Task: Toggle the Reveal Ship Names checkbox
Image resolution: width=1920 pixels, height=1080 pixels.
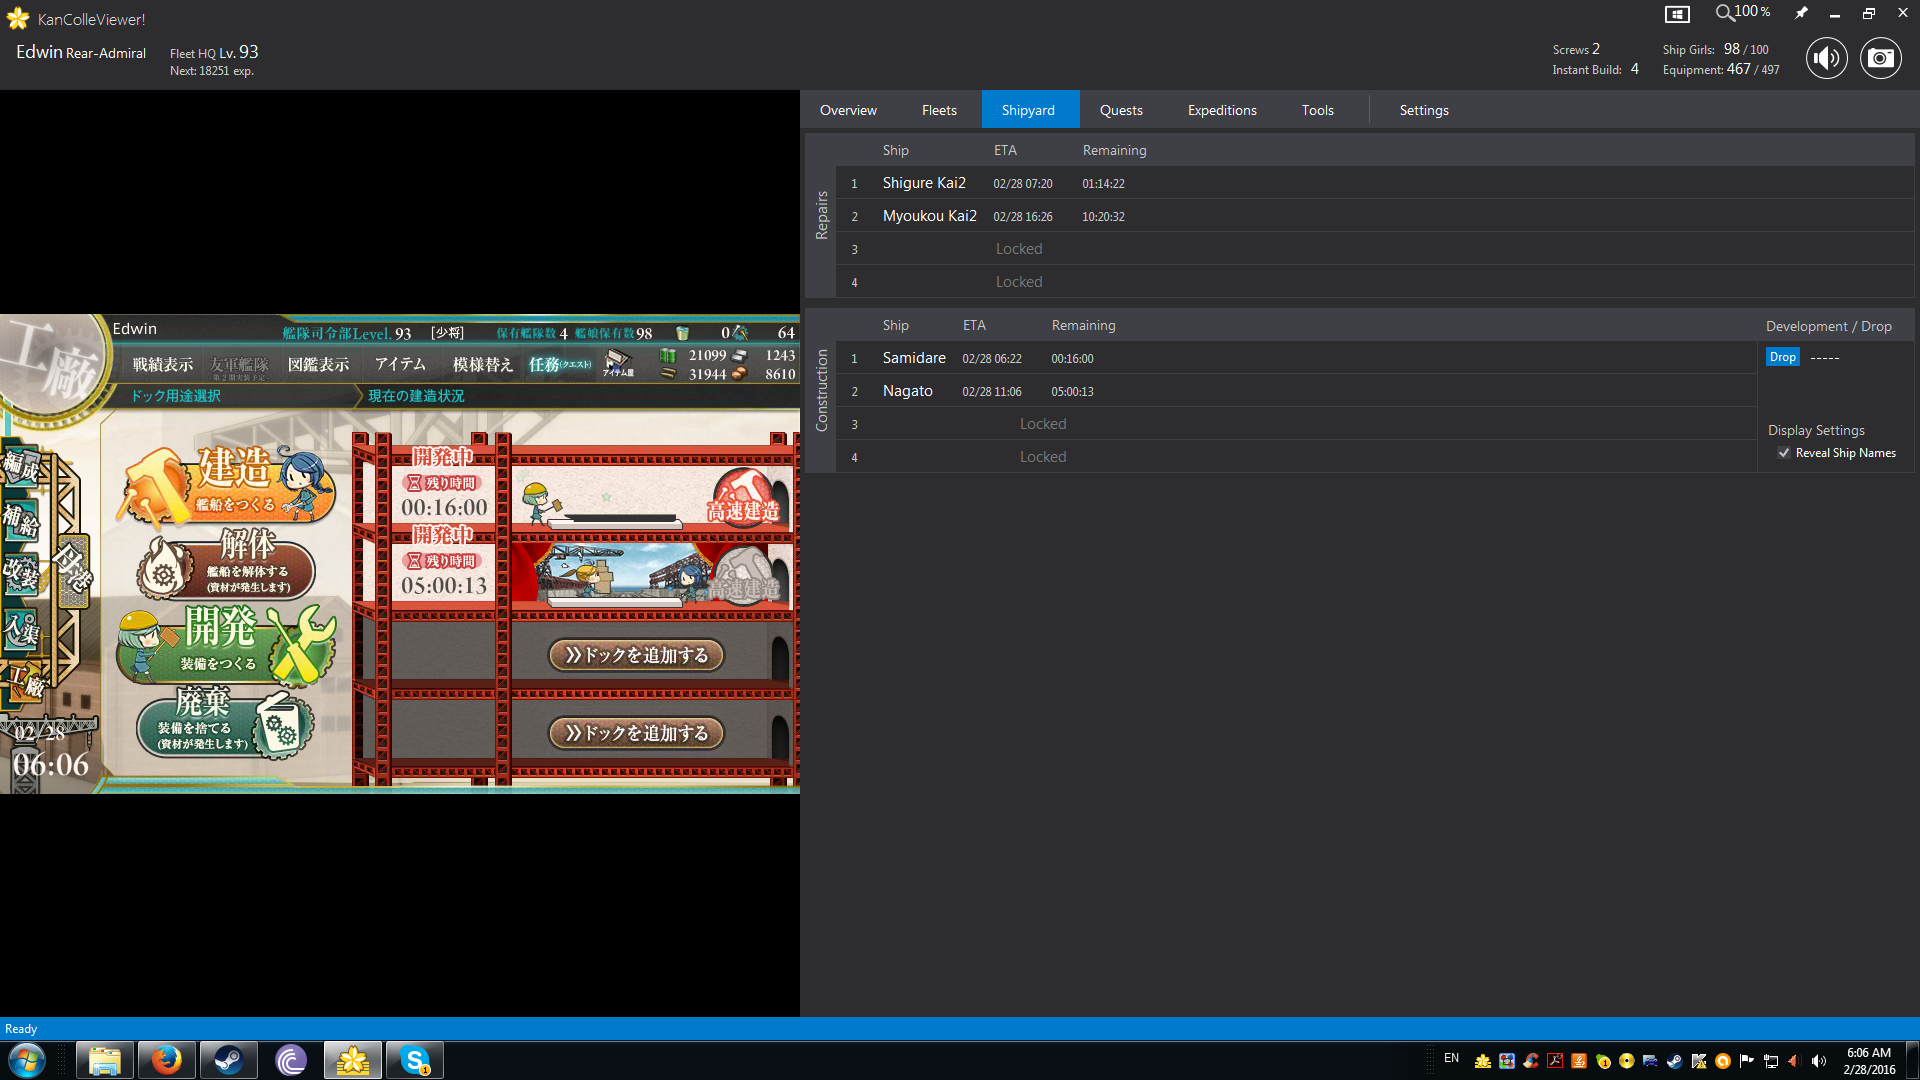Action: (1784, 453)
